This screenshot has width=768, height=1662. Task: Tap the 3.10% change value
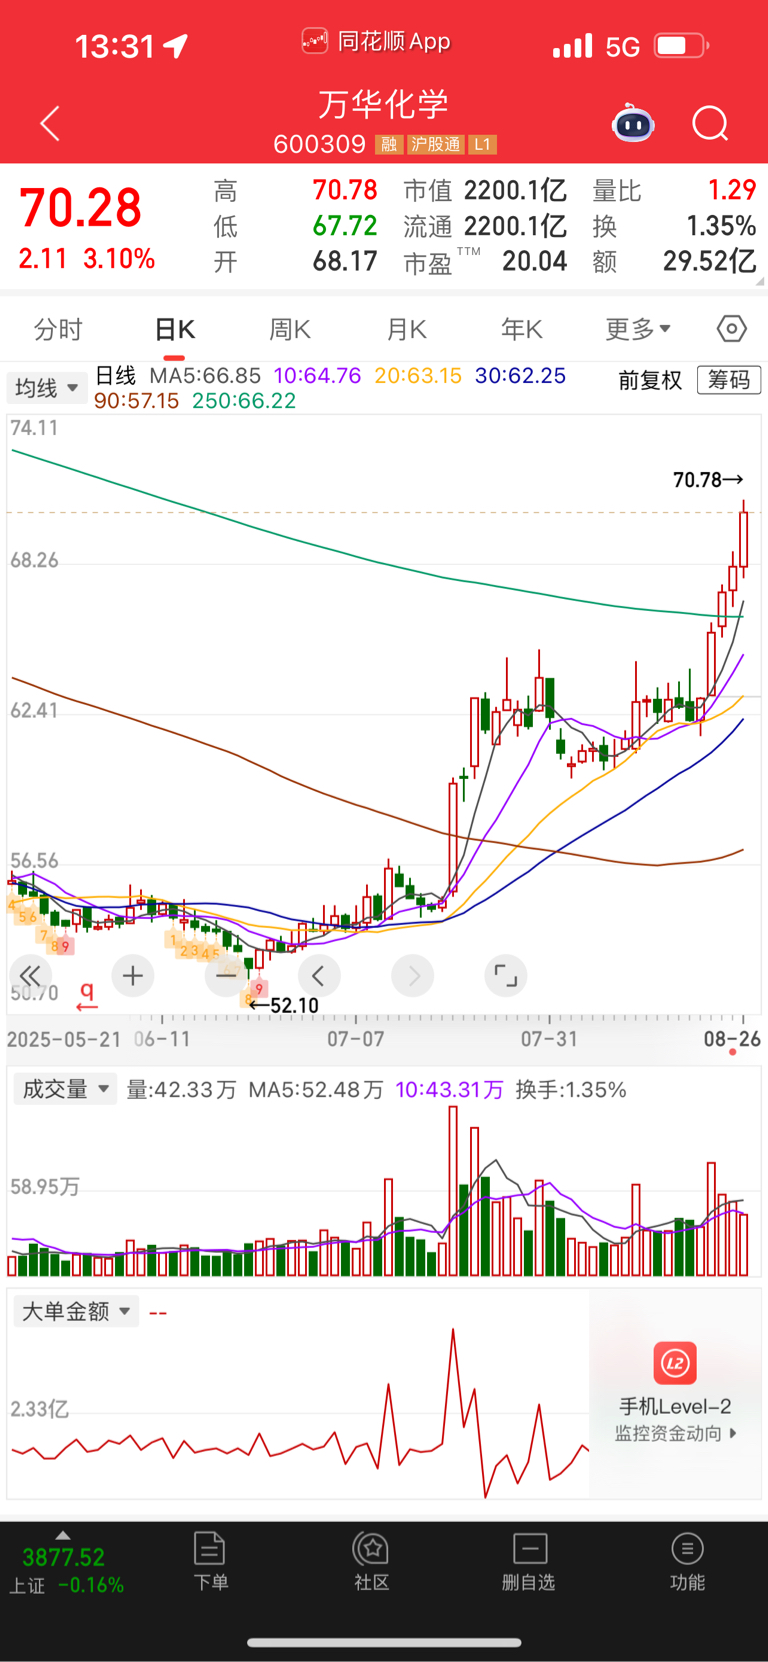point(119,259)
